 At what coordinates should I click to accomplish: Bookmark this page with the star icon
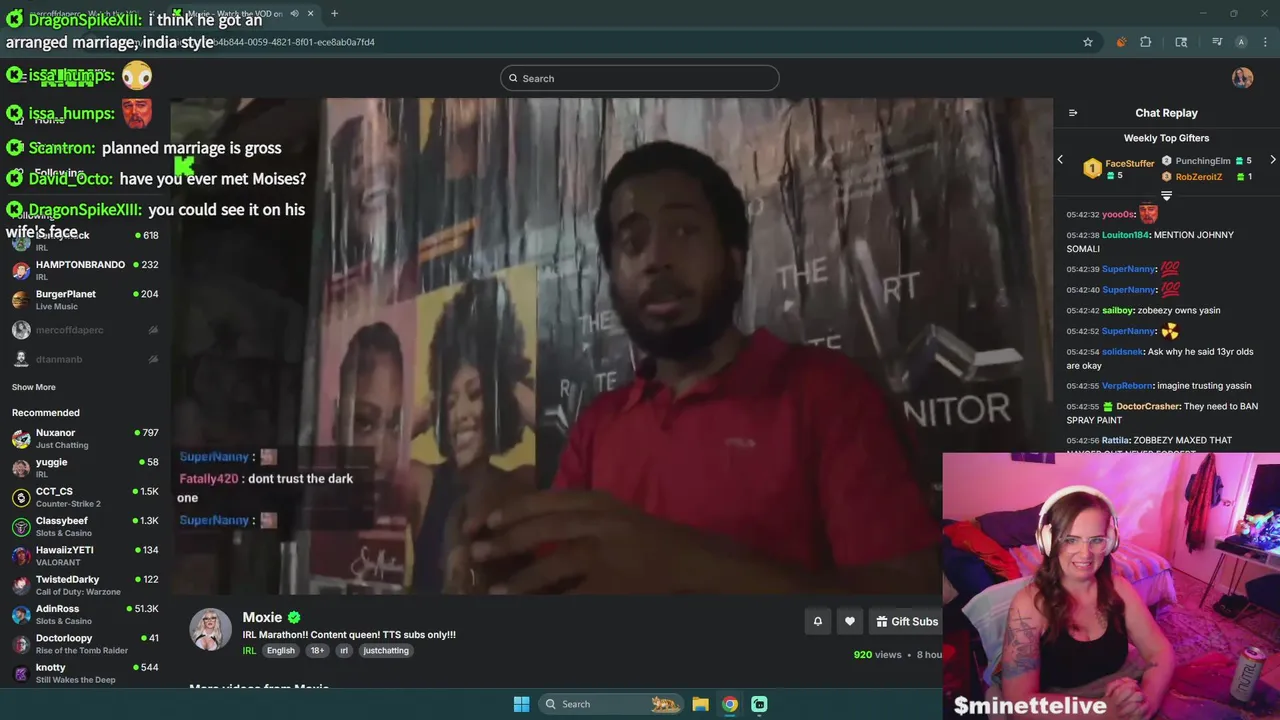click(1088, 42)
